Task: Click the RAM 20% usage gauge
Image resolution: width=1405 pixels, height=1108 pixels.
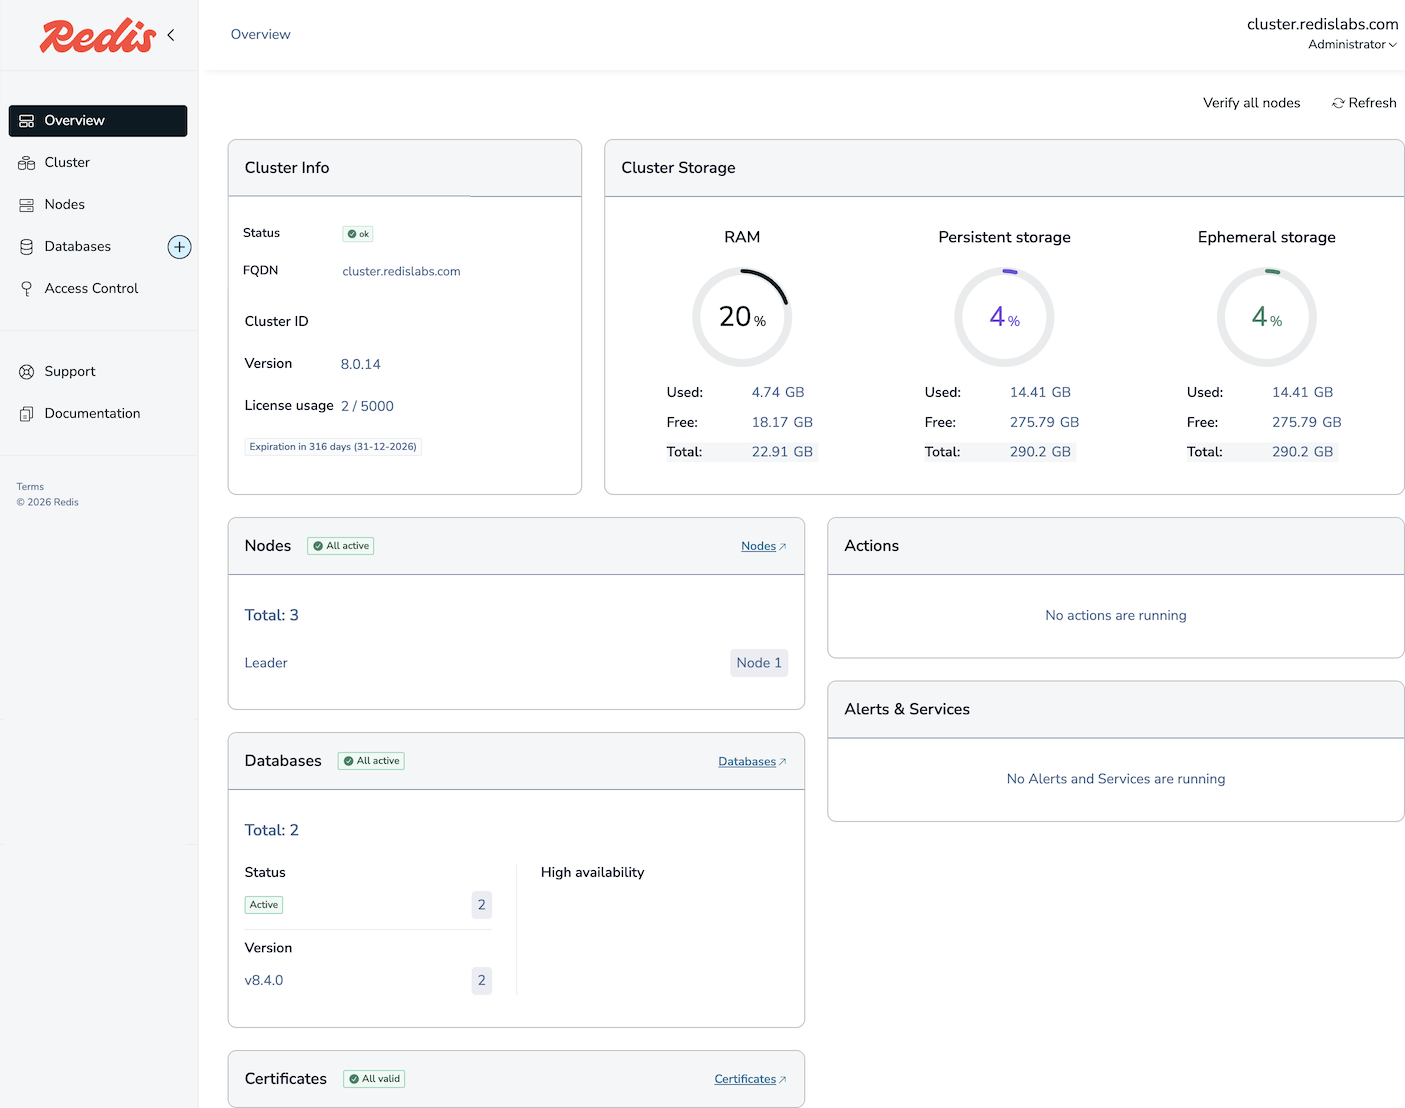Action: point(742,317)
